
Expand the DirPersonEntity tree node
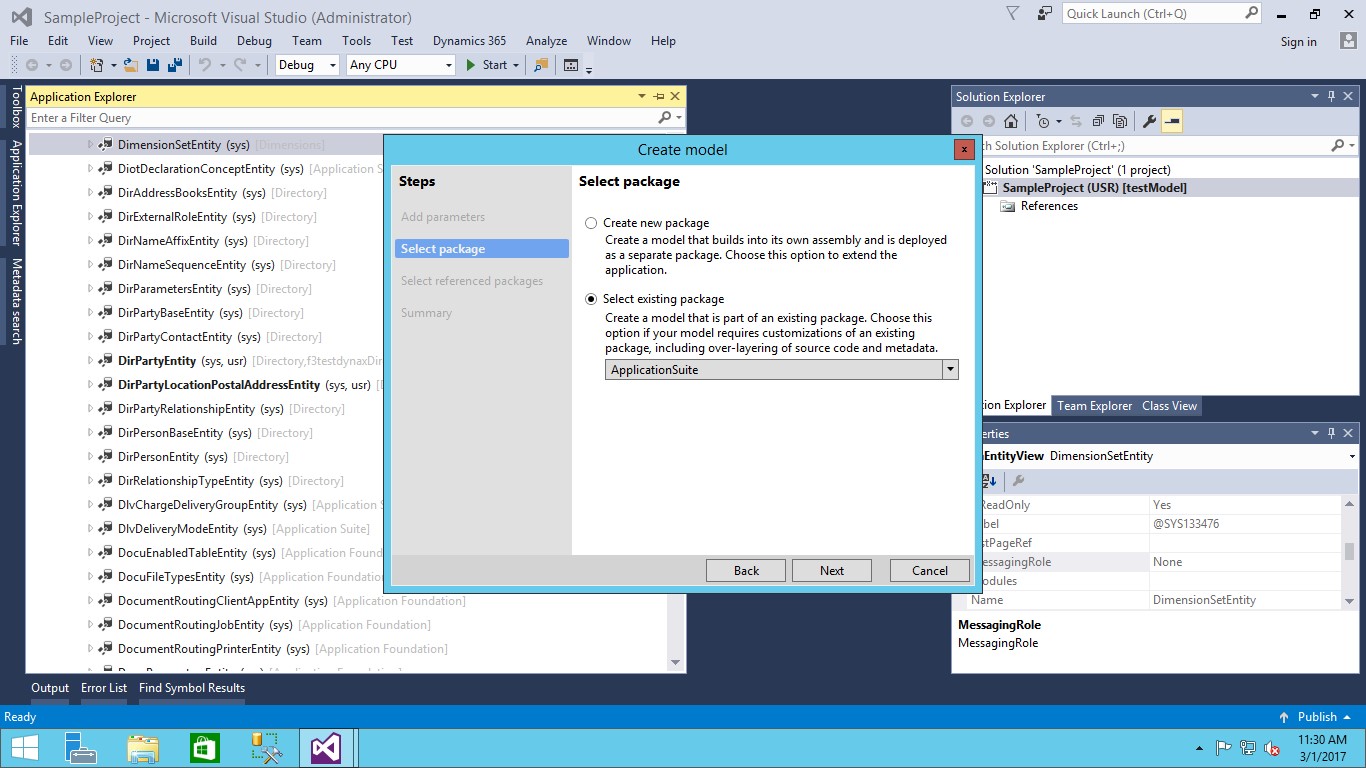[90, 457]
